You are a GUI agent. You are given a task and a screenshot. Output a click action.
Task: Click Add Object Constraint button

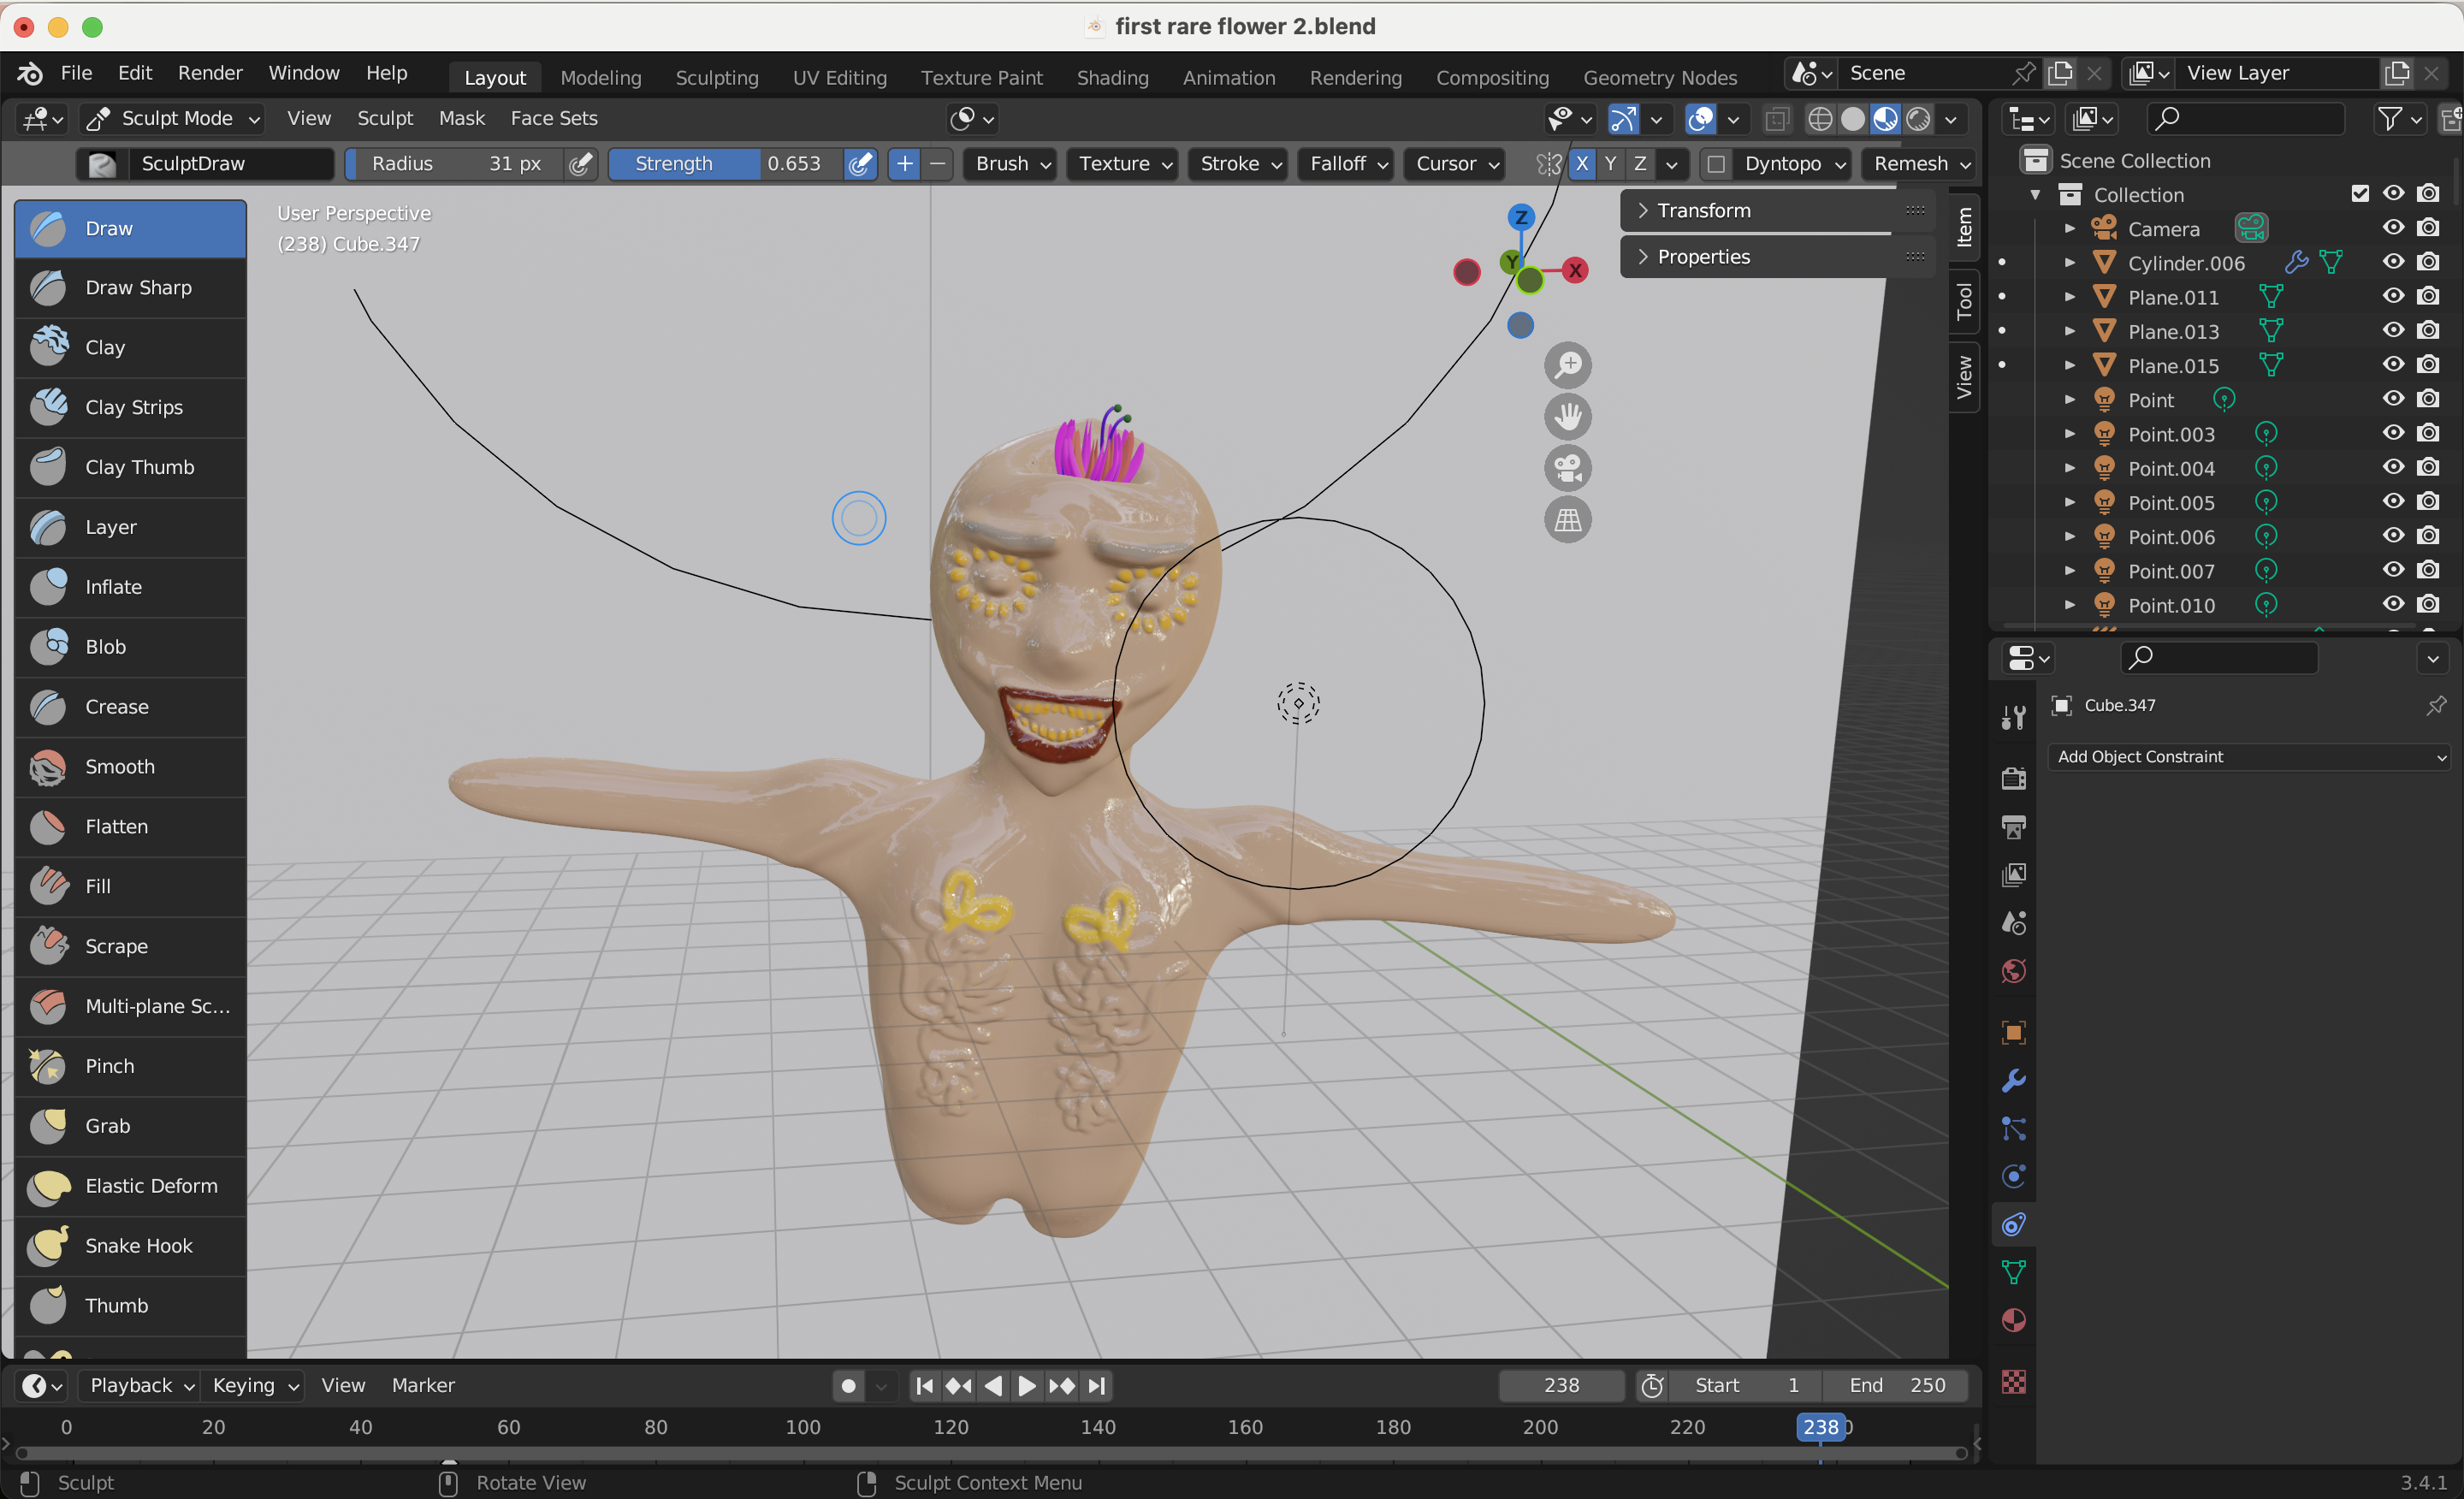[x=2250, y=757]
